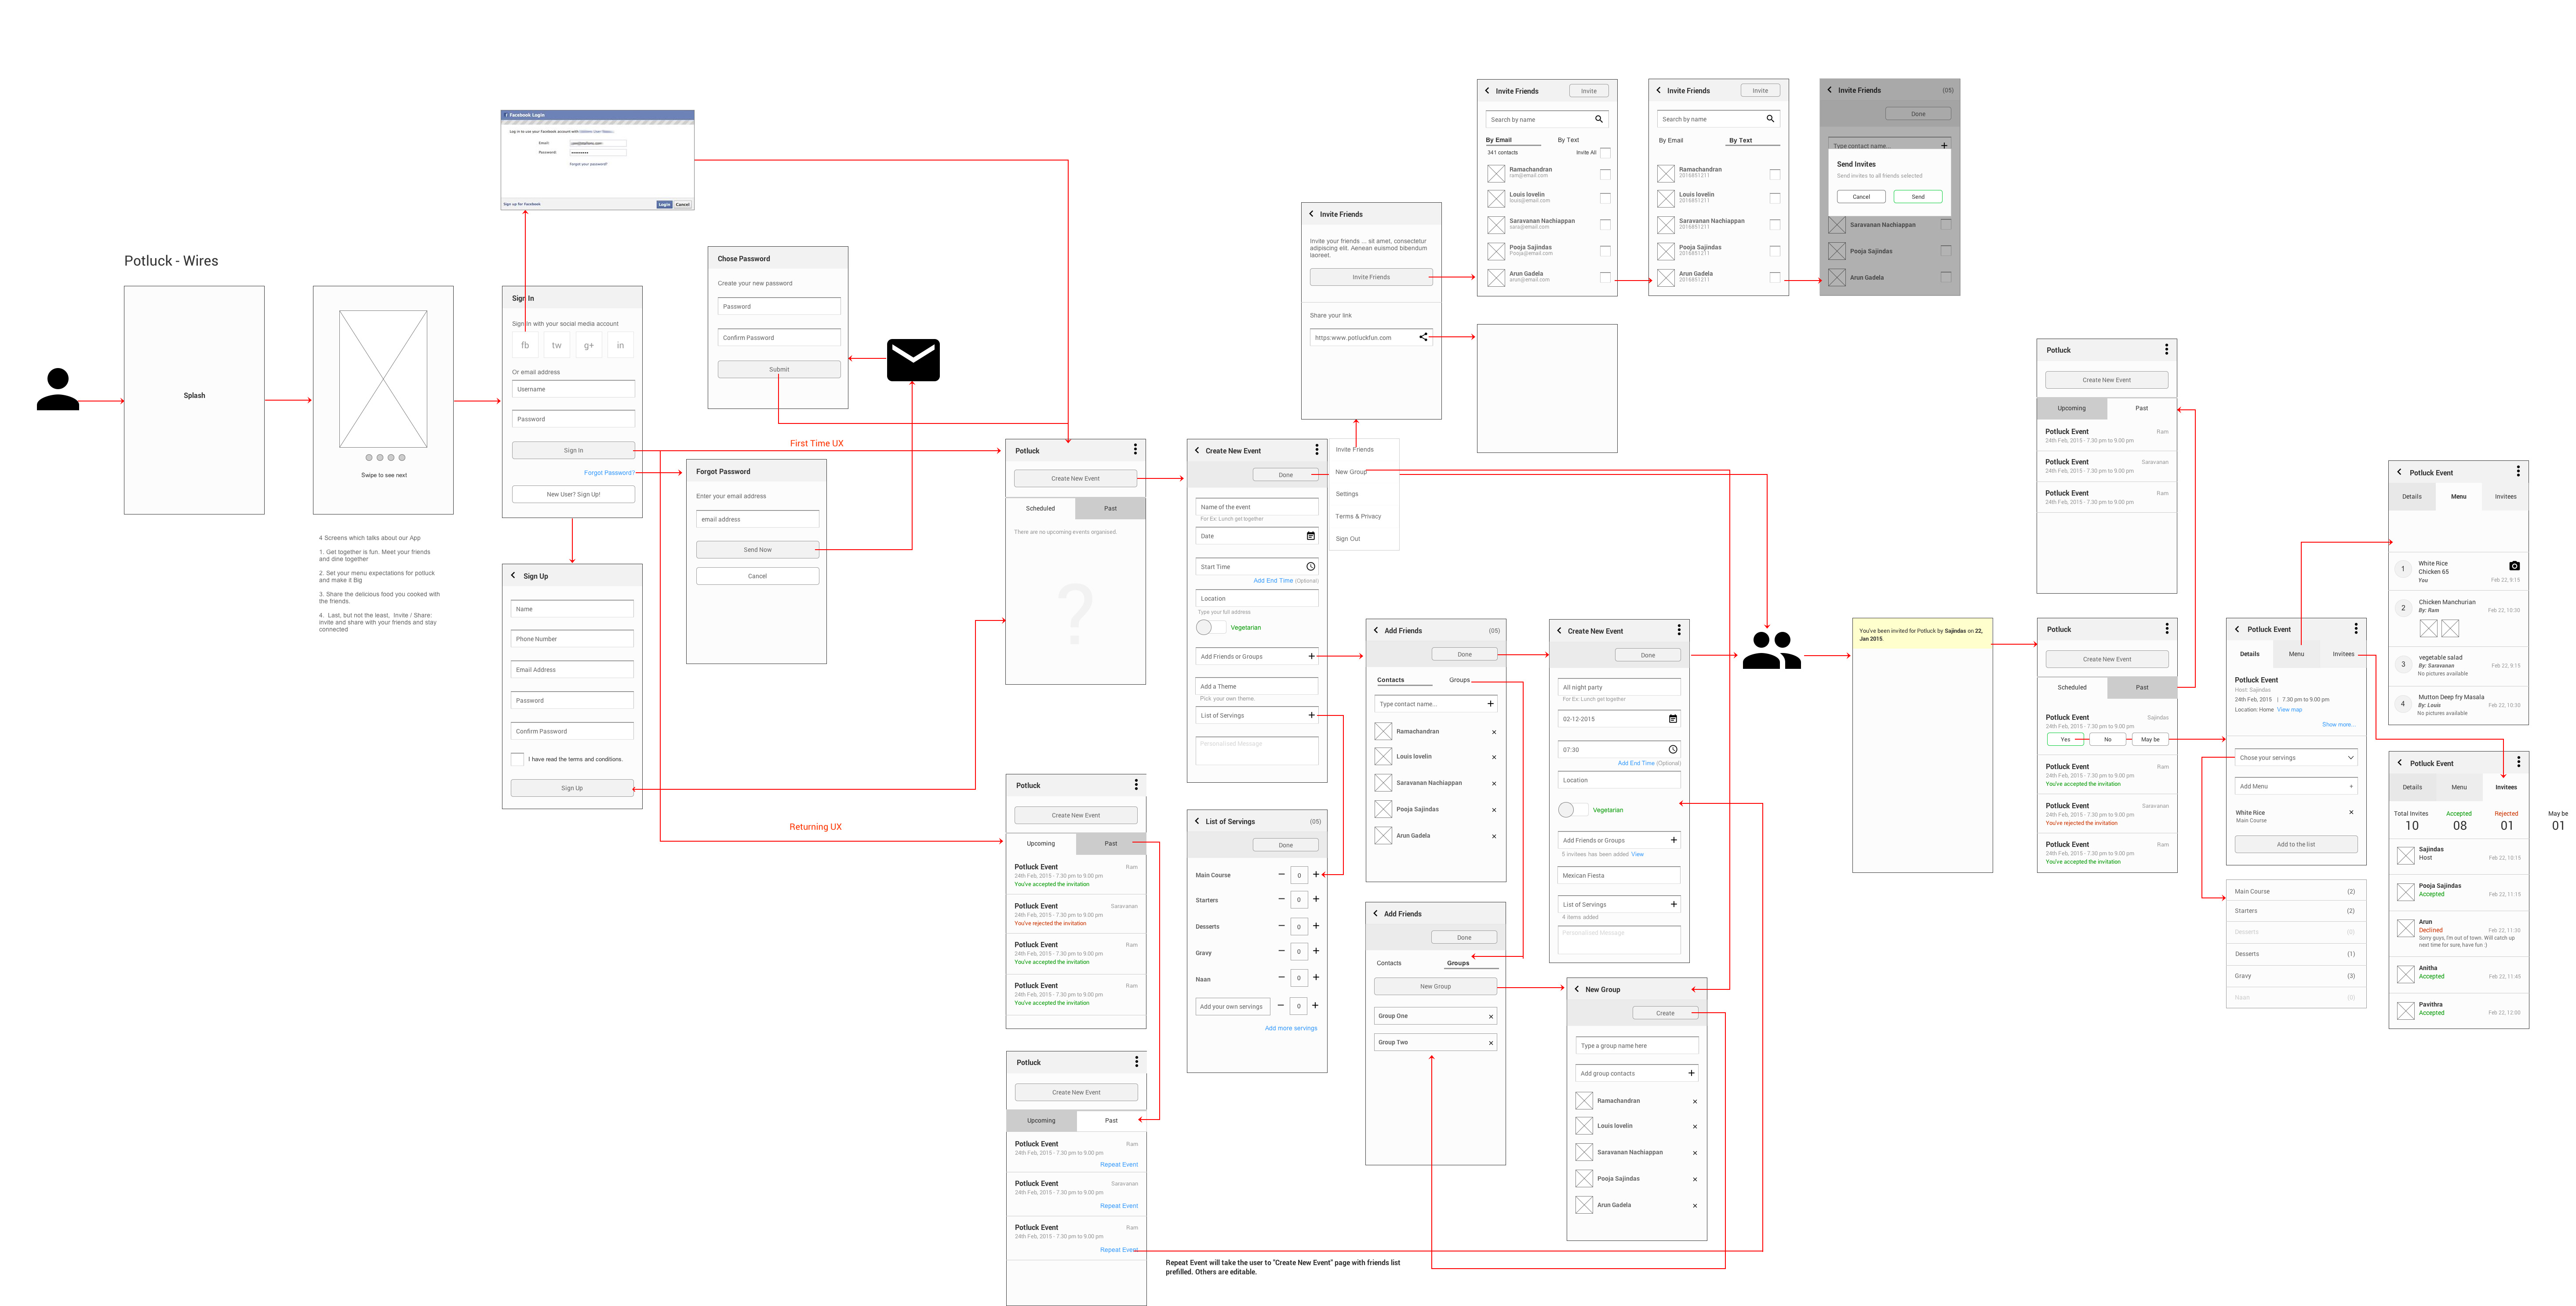The image size is (2576, 1306).
Task: Click back arrow on List of Servings screen
Action: [1196, 821]
